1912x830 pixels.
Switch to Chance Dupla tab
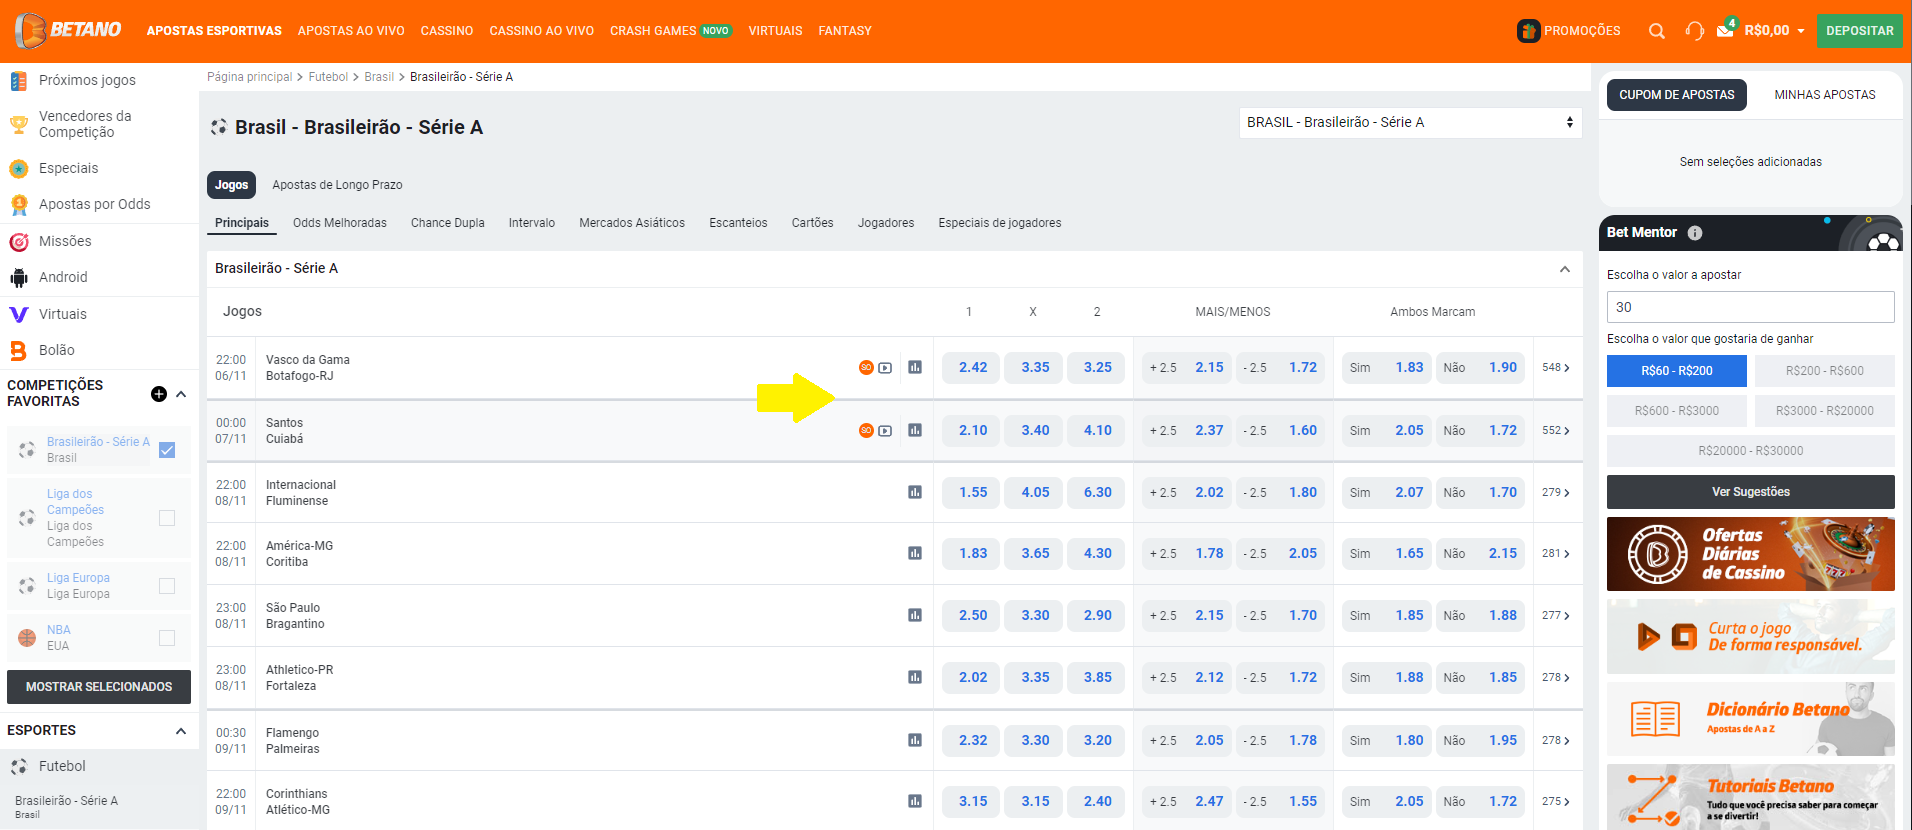[x=448, y=223]
